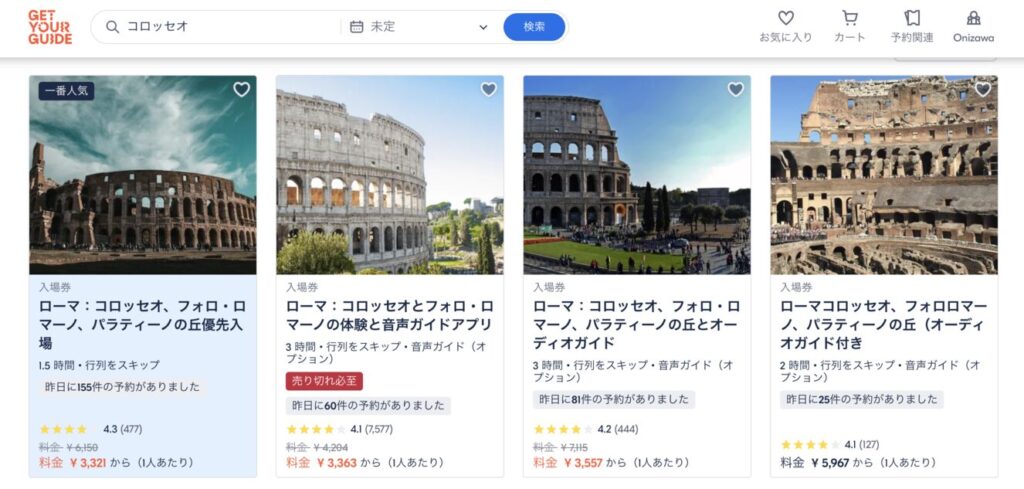Open tour titled コロッセオとフォロ・ロマーノの体験と音声ガイドアプリ
1024x489 pixels.
389,315
